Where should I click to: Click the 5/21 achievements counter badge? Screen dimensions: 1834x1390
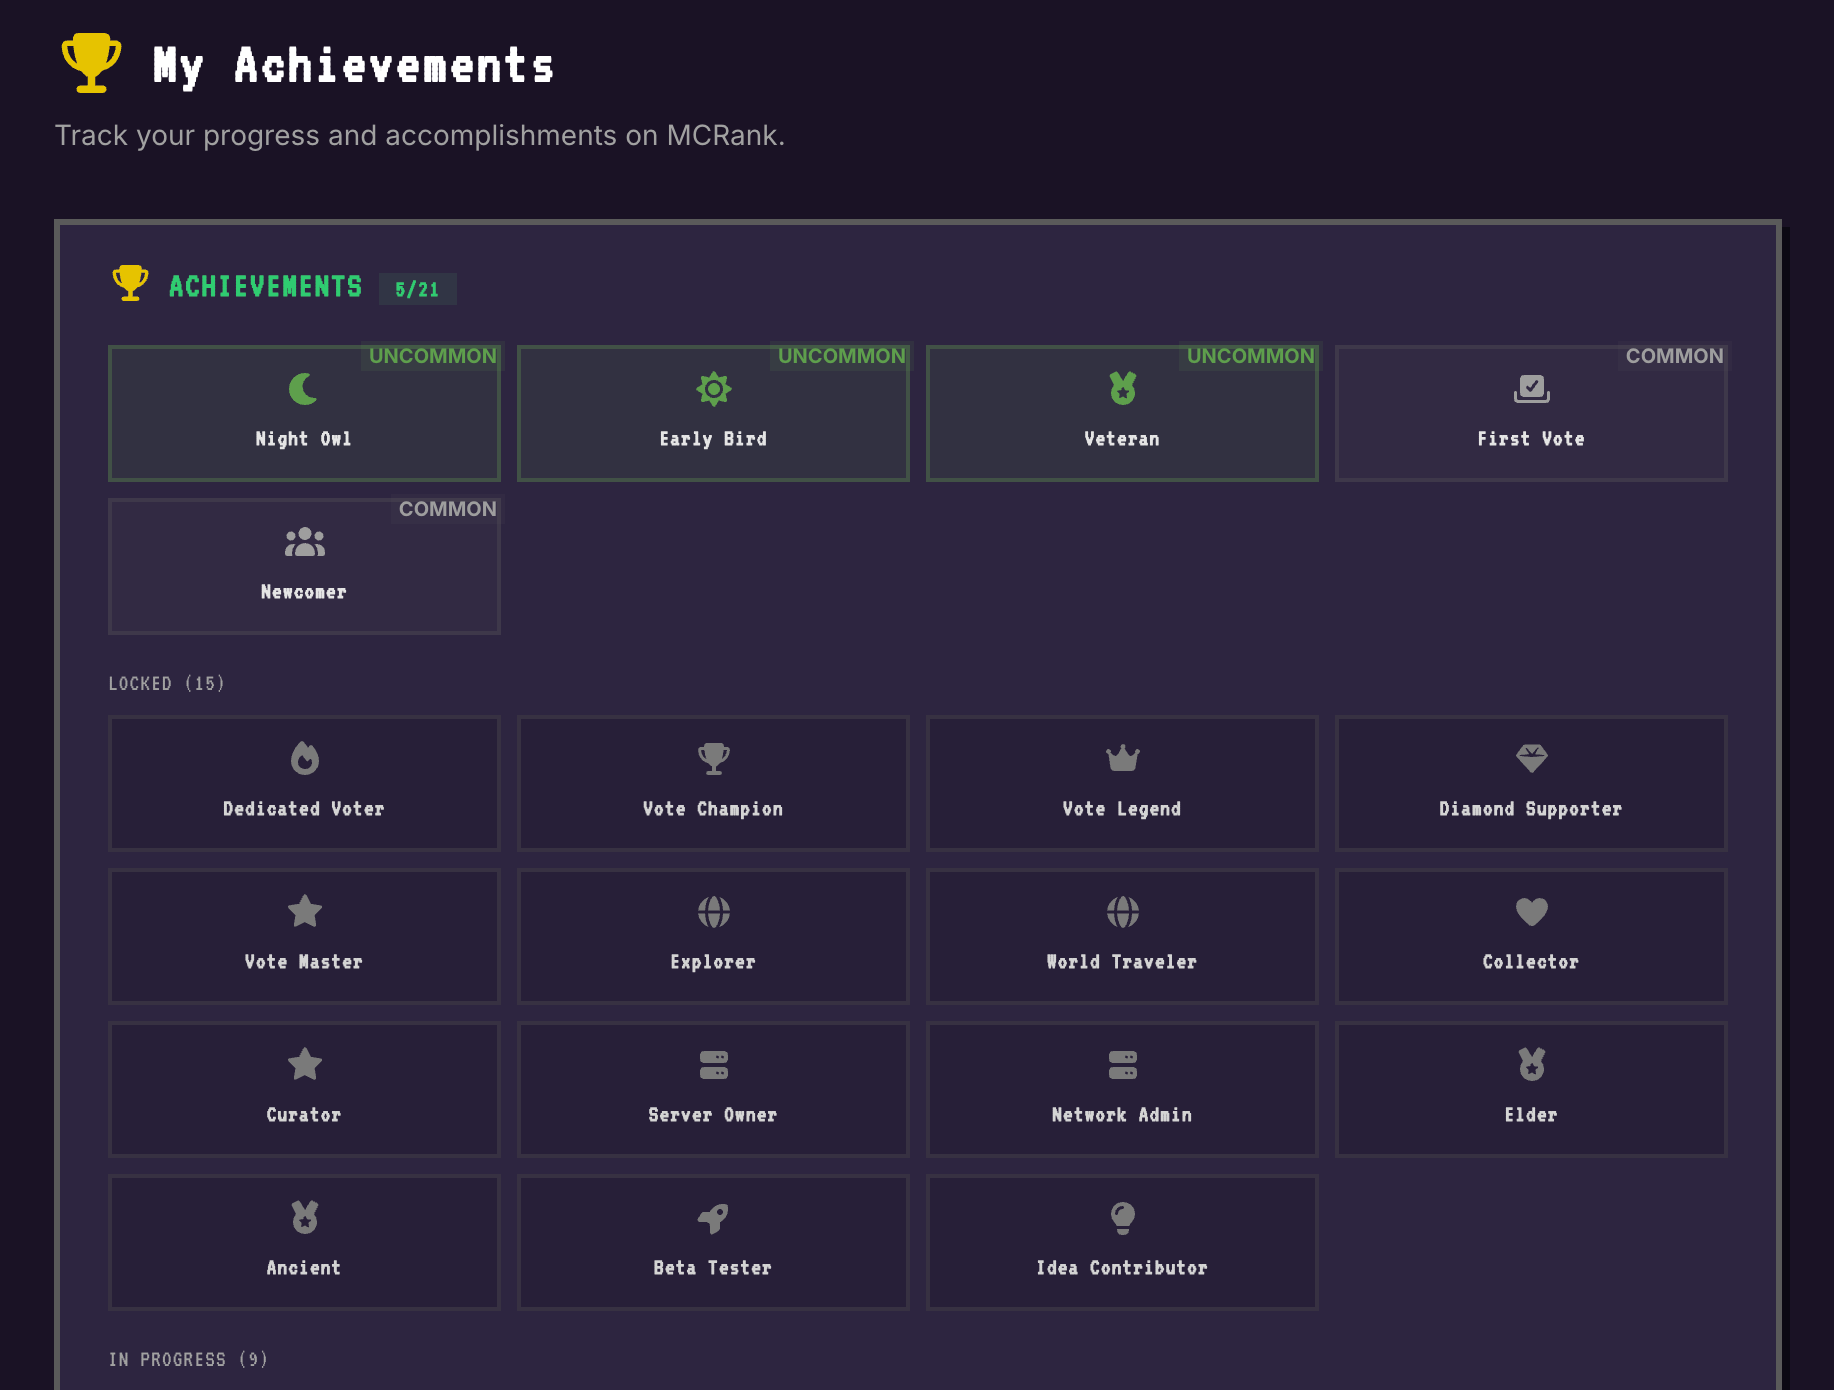(x=417, y=289)
